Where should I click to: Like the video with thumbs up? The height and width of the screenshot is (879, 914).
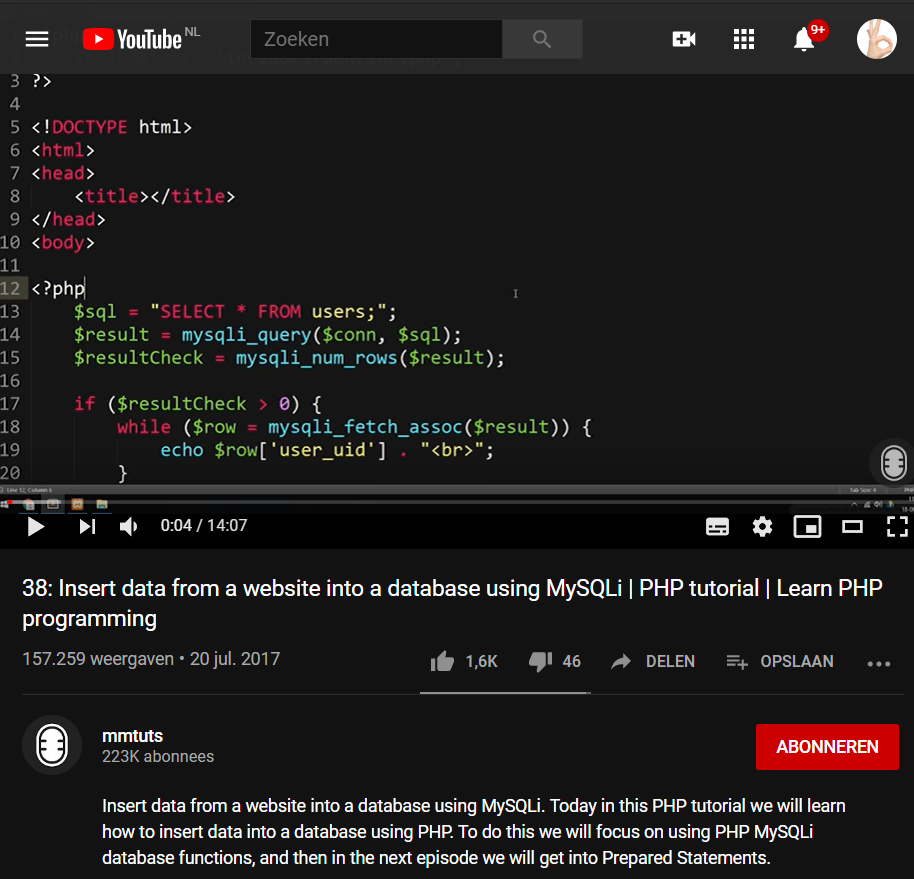pyautogui.click(x=442, y=662)
